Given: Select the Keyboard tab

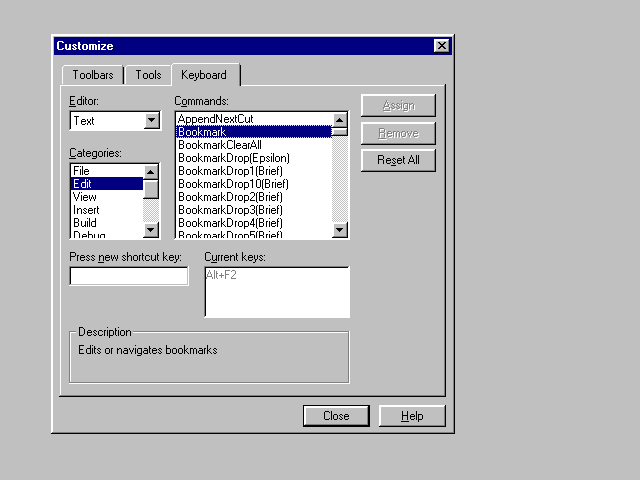Looking at the screenshot, I should point(204,75).
